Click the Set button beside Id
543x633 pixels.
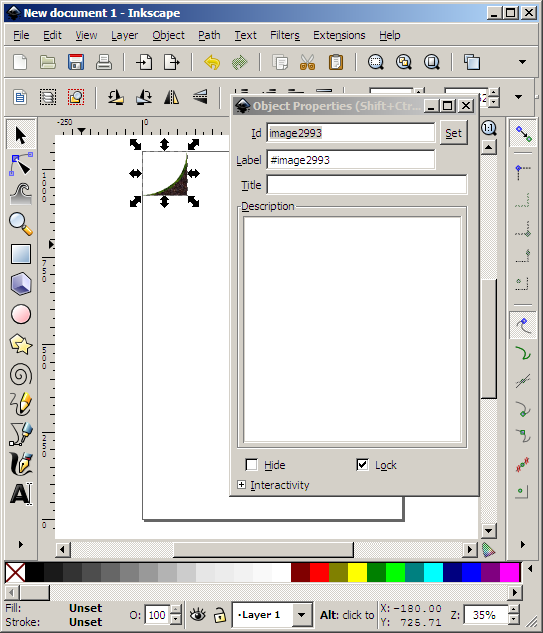point(453,133)
